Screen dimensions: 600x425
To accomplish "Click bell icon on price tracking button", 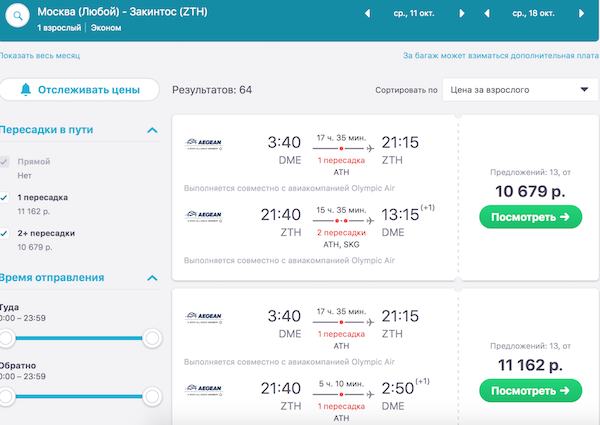I will coord(25,90).
